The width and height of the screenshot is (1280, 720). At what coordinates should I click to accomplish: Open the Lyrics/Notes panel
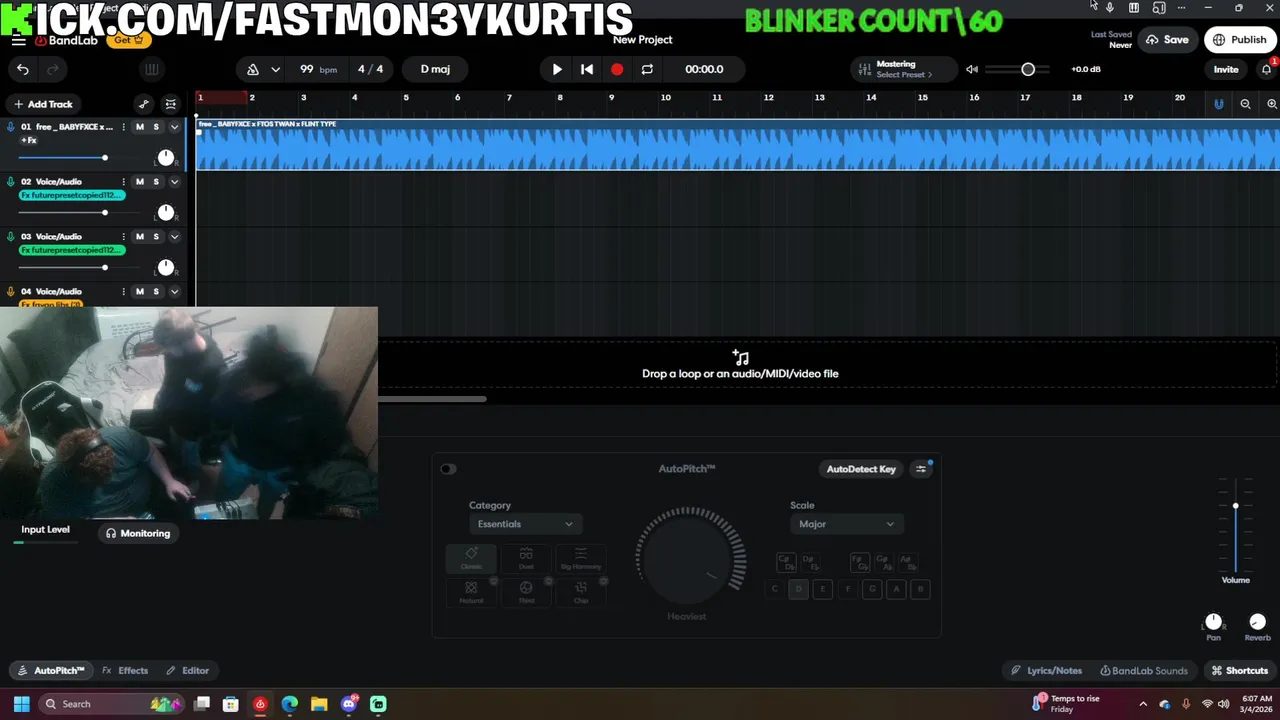tap(1046, 671)
